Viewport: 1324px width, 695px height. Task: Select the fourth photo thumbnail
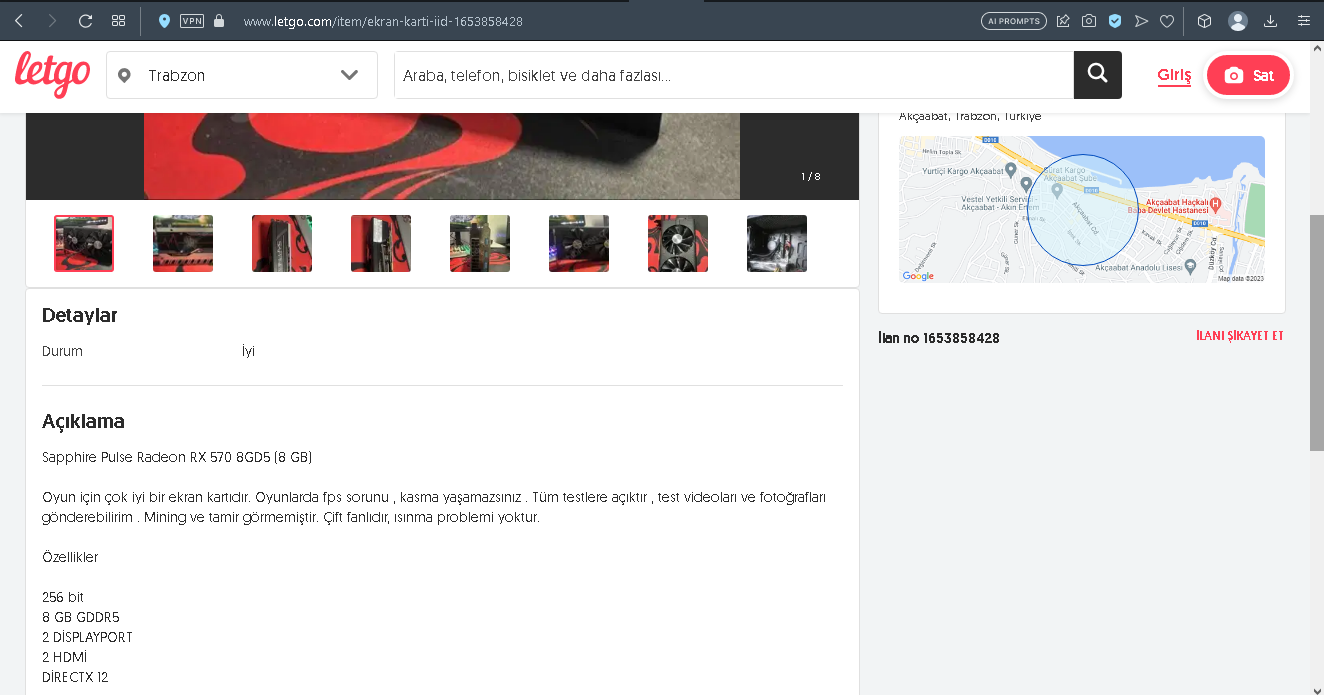pos(381,243)
